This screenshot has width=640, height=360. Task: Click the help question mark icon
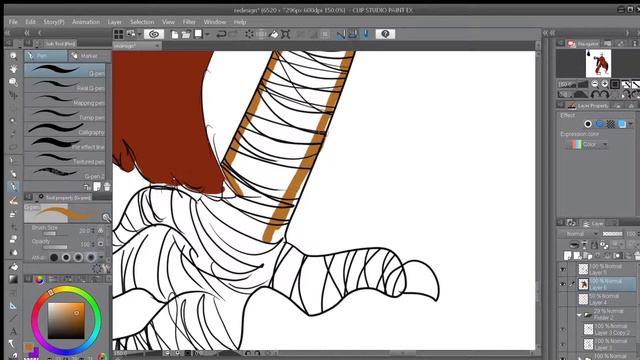tap(385, 34)
